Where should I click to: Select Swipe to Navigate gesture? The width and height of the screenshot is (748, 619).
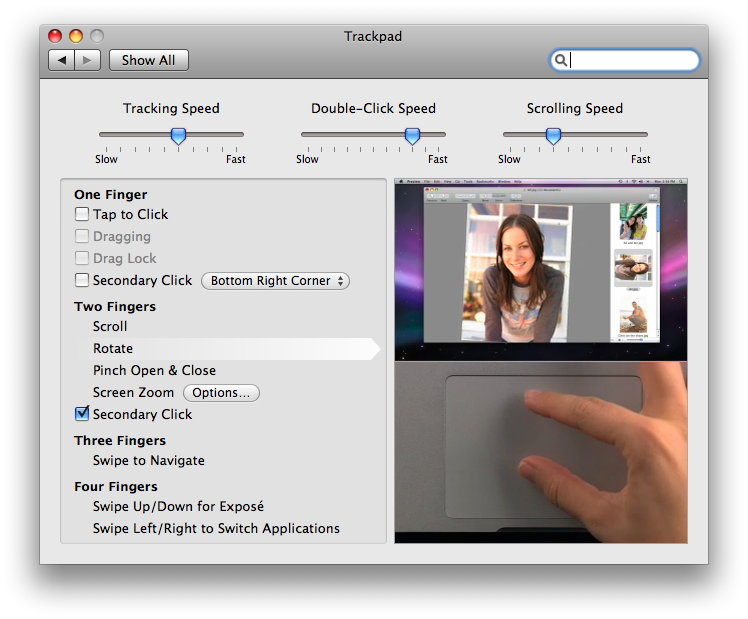click(148, 461)
